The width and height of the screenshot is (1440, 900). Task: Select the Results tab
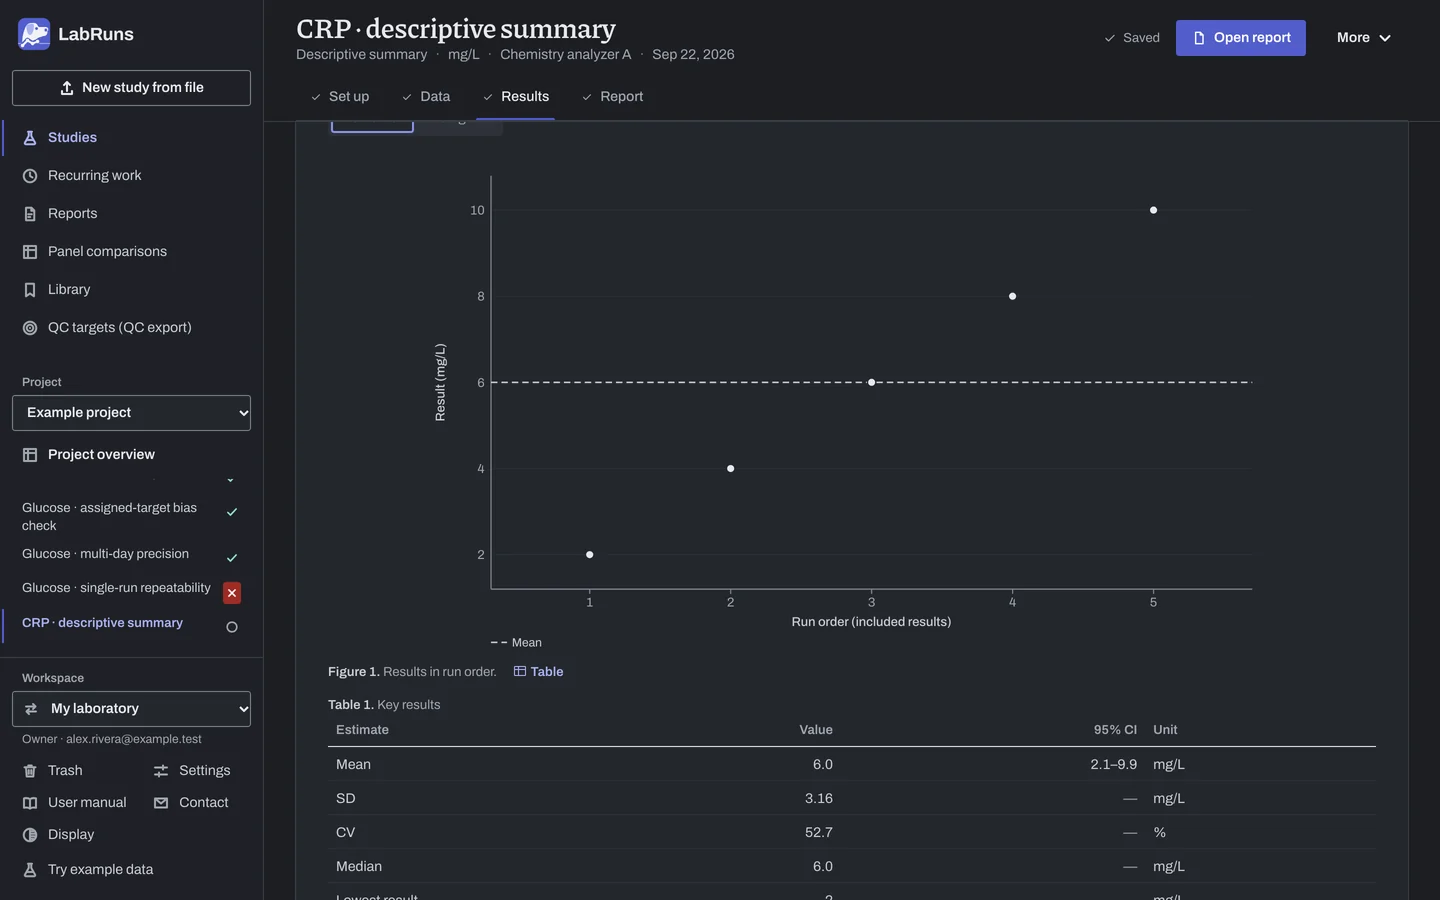tap(516, 96)
